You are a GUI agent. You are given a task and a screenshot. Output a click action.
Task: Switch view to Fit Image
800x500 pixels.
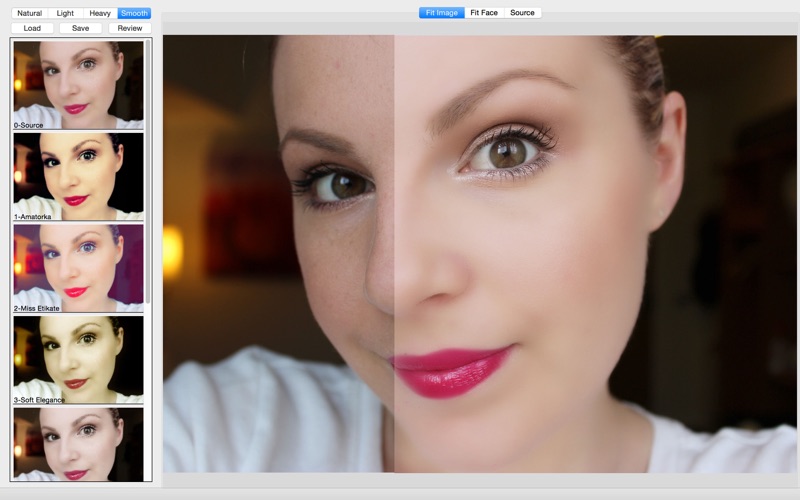coord(442,13)
